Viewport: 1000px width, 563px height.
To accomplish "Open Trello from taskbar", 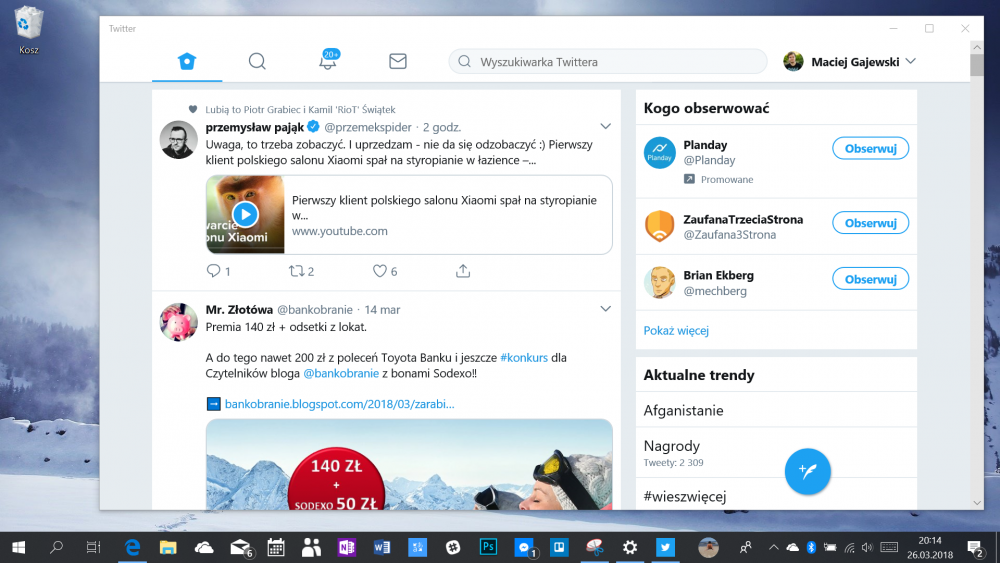I will [559, 547].
